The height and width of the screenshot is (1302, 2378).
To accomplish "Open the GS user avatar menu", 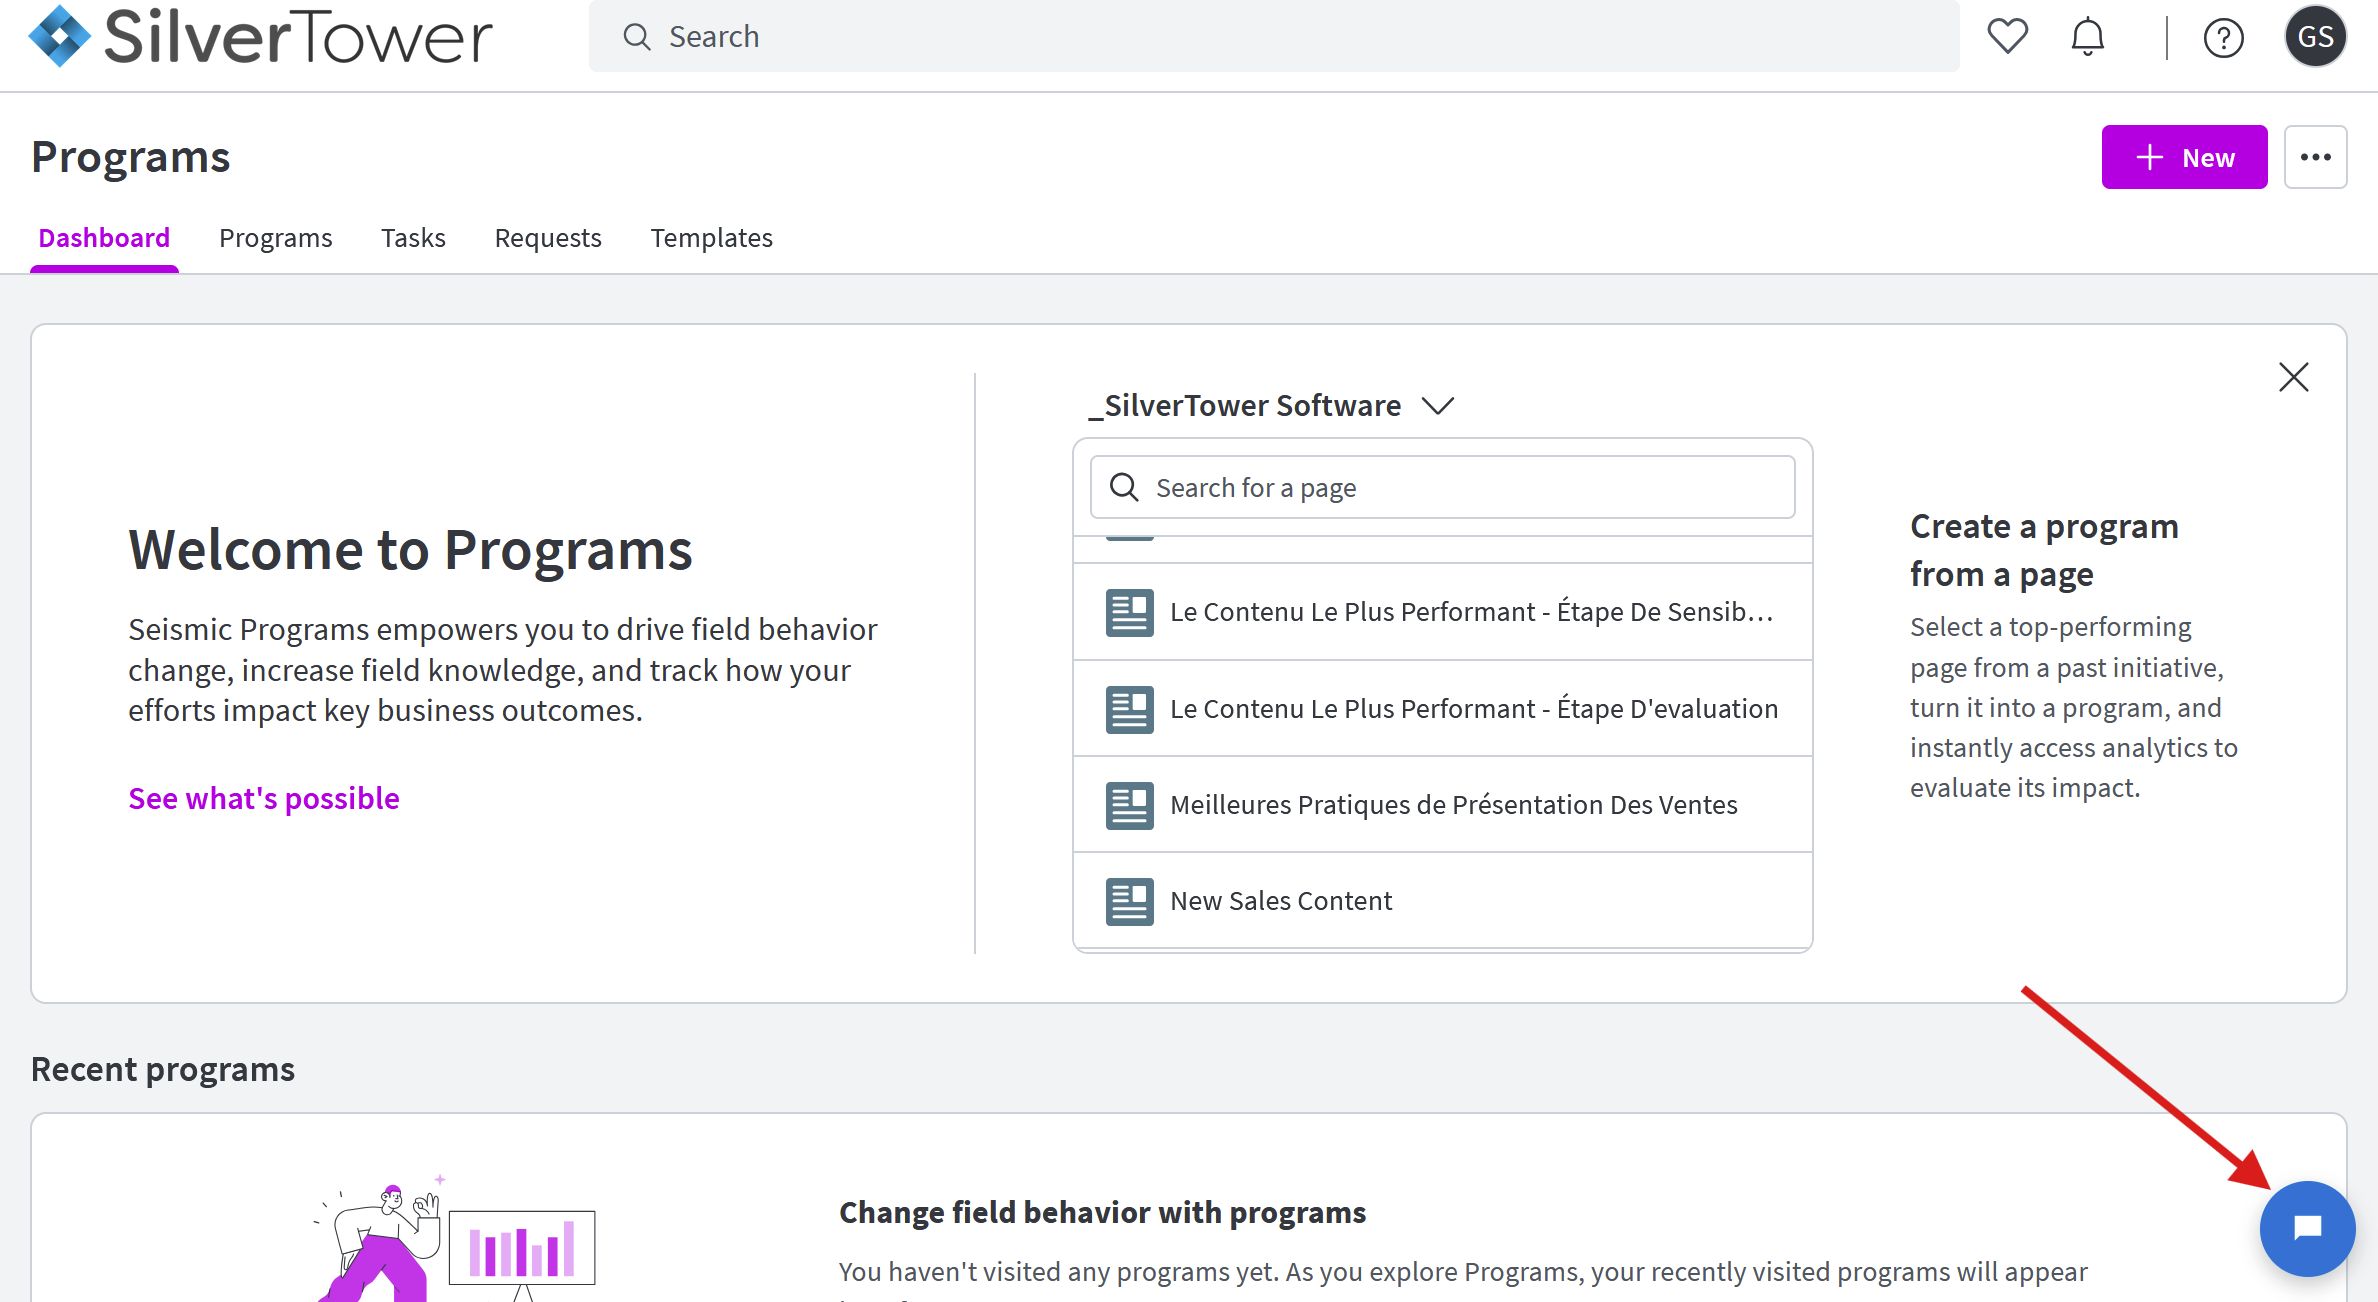I will pyautogui.click(x=2315, y=37).
